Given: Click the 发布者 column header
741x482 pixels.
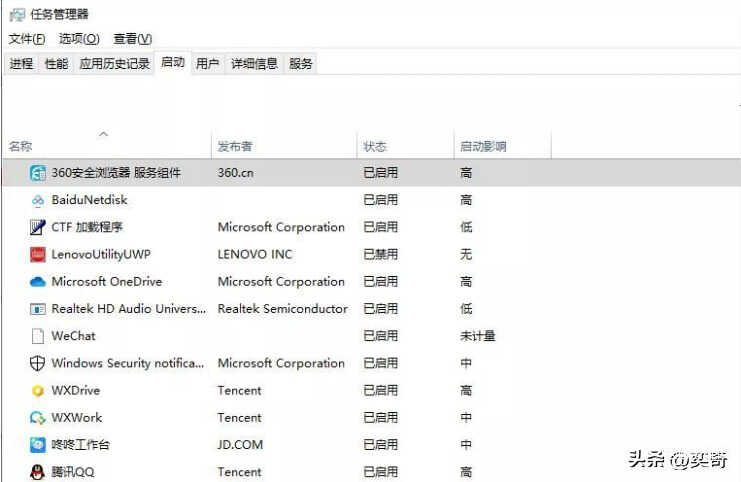Looking at the screenshot, I should click(234, 146).
